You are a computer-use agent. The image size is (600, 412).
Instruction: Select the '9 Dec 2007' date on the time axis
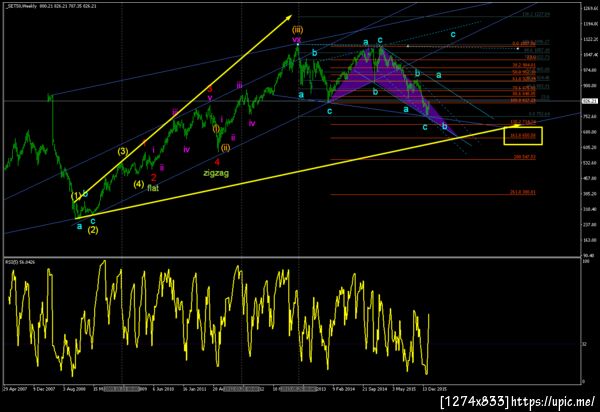click(x=44, y=389)
